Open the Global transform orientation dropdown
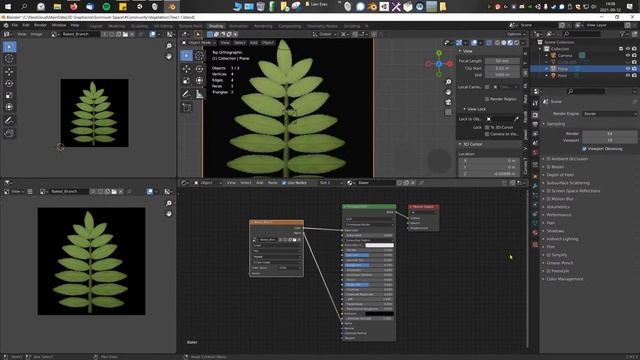Image resolution: width=640 pixels, height=360 pixels. pyautogui.click(x=325, y=34)
